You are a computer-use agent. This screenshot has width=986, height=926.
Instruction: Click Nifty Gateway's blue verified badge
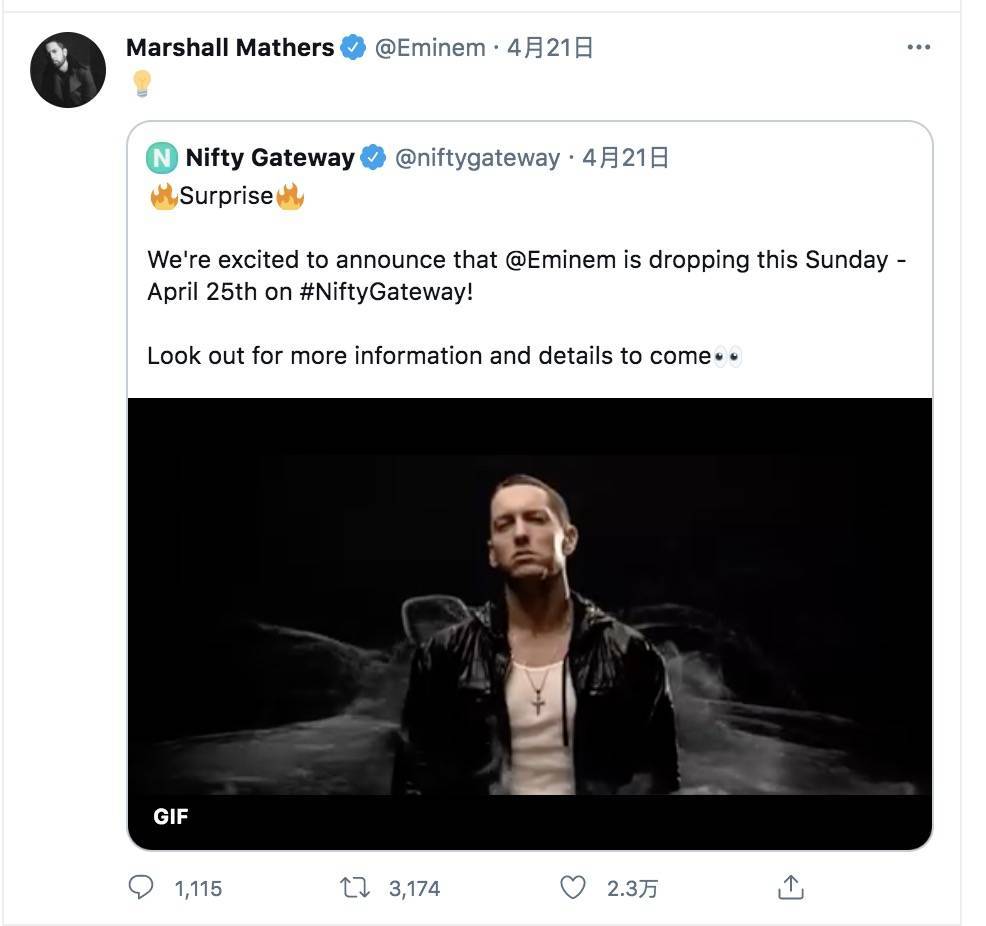click(373, 158)
